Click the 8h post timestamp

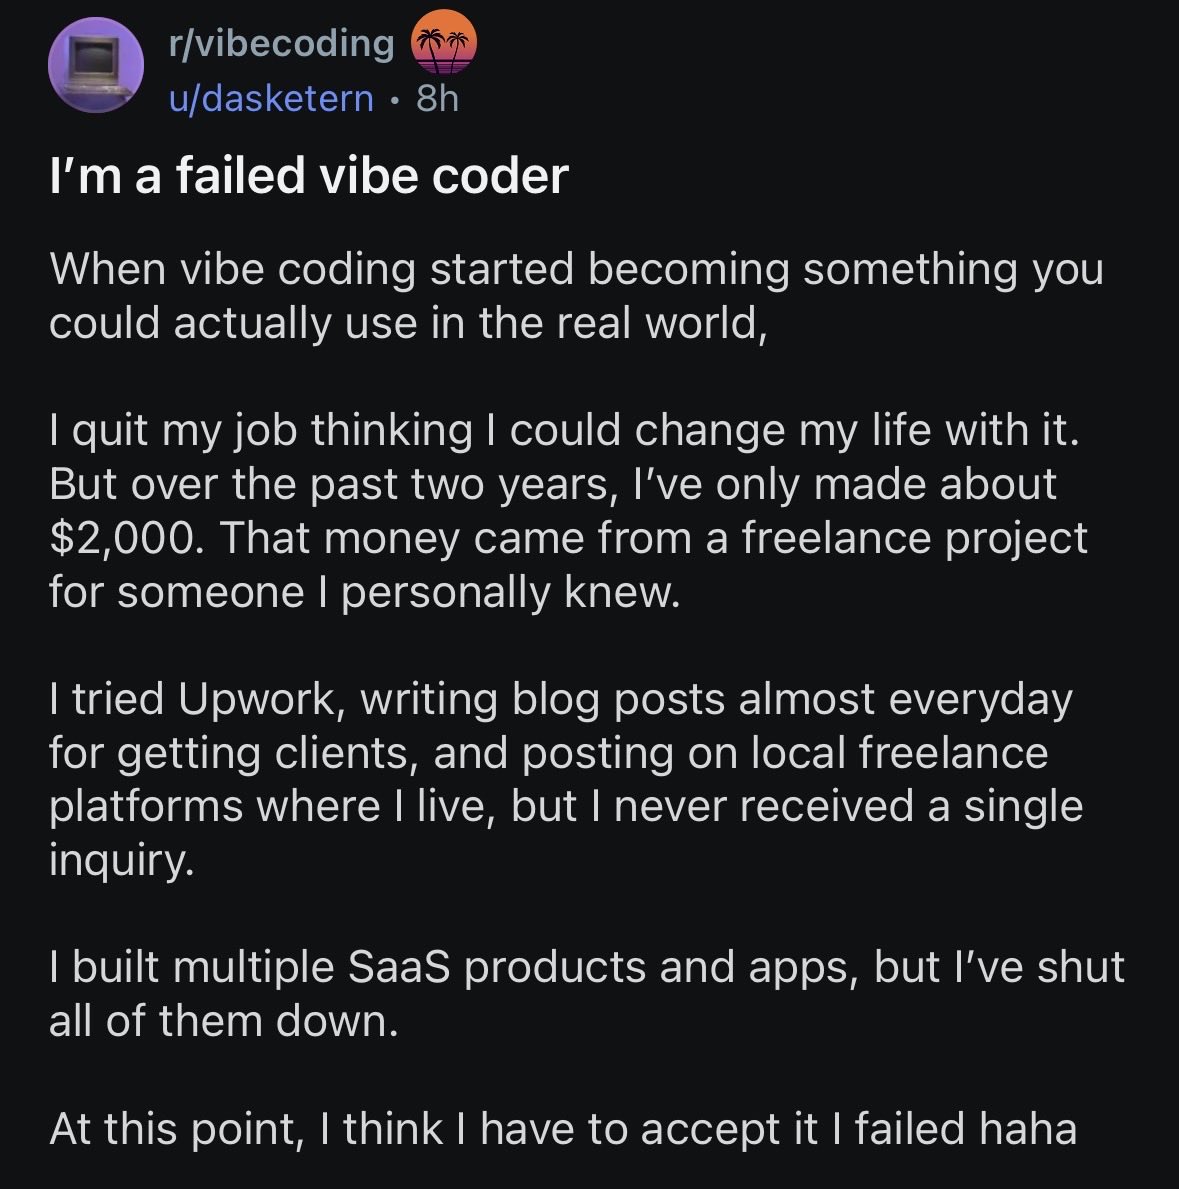pos(437,99)
